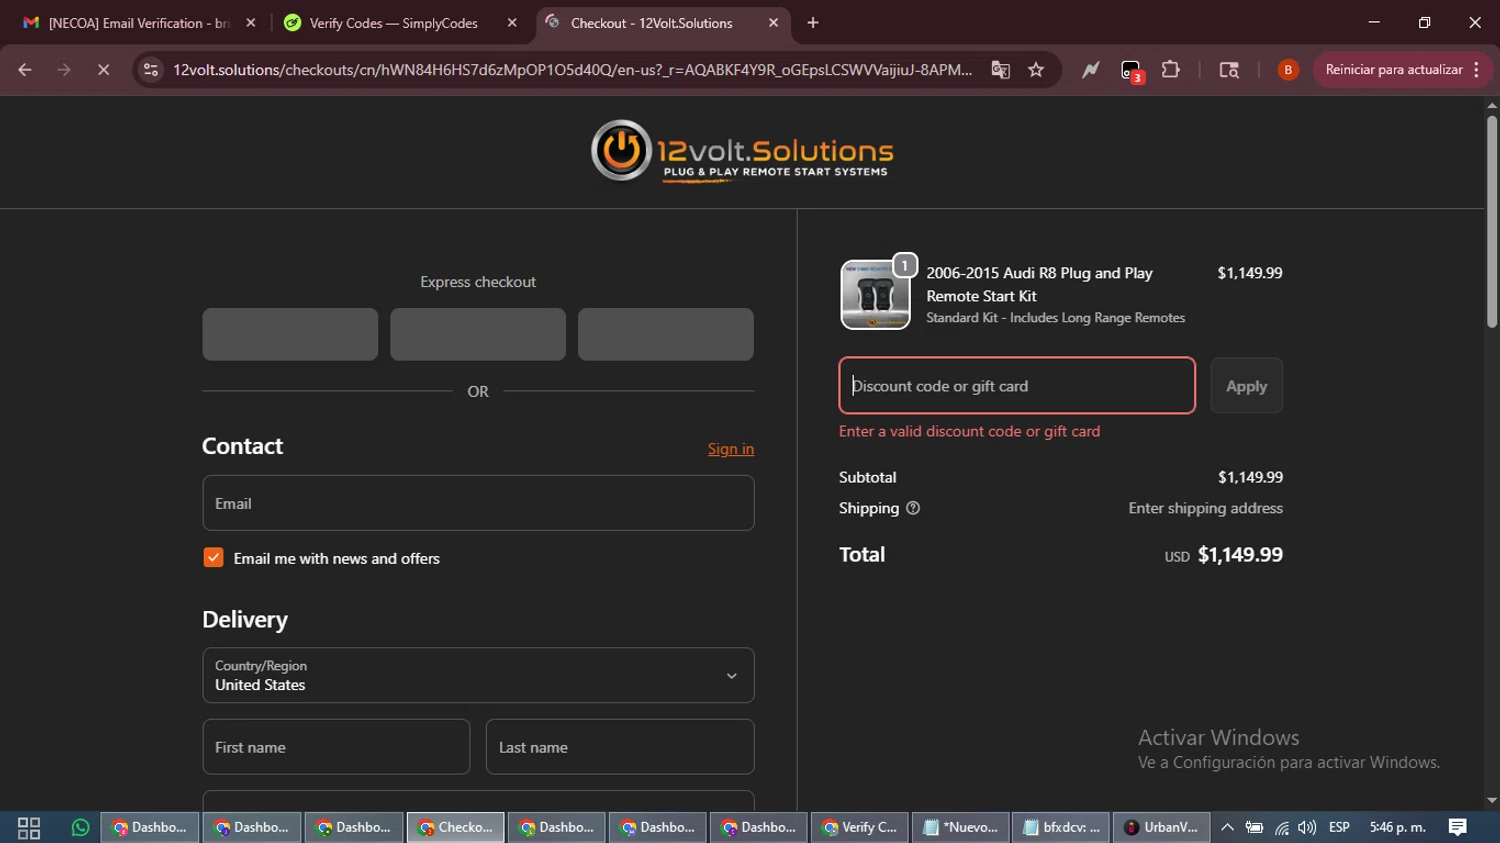Click the Apply discount button

point(1246,386)
